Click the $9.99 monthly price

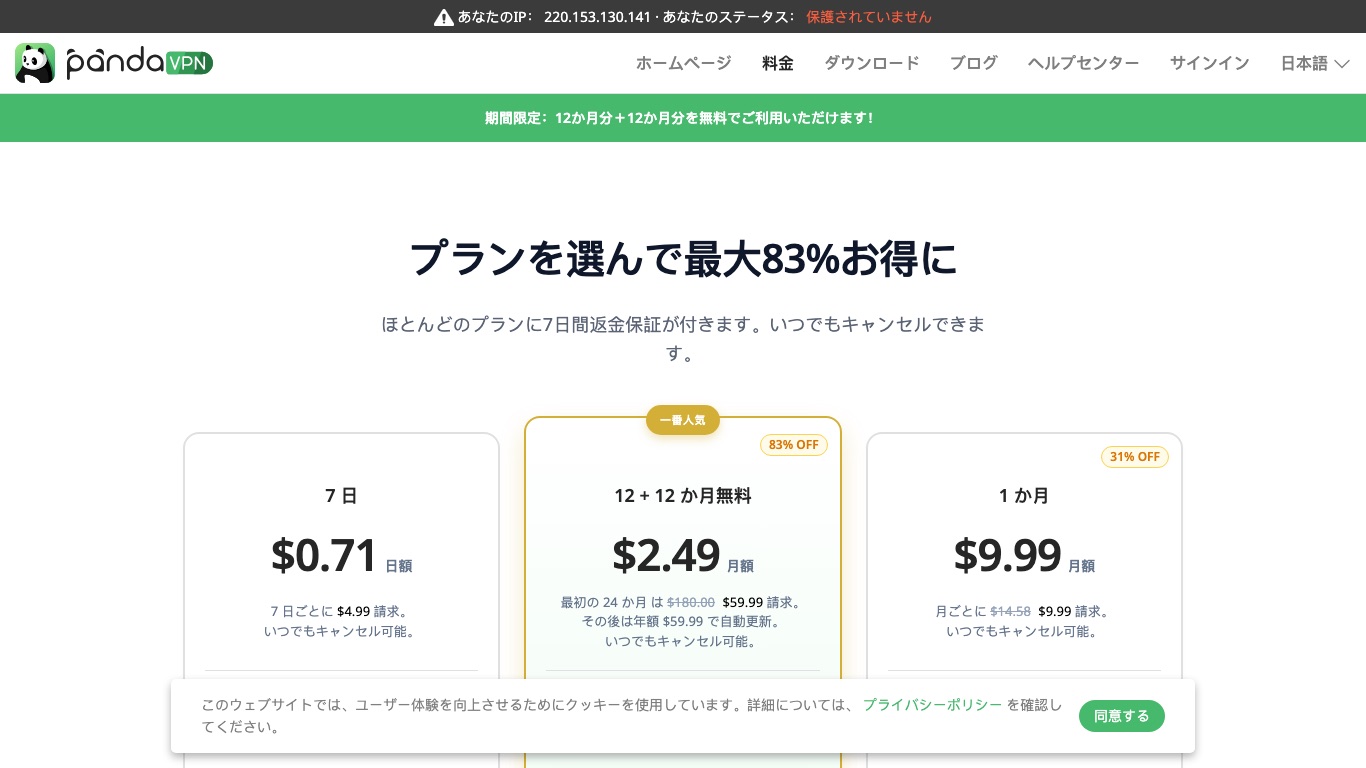pyautogui.click(x=1007, y=556)
